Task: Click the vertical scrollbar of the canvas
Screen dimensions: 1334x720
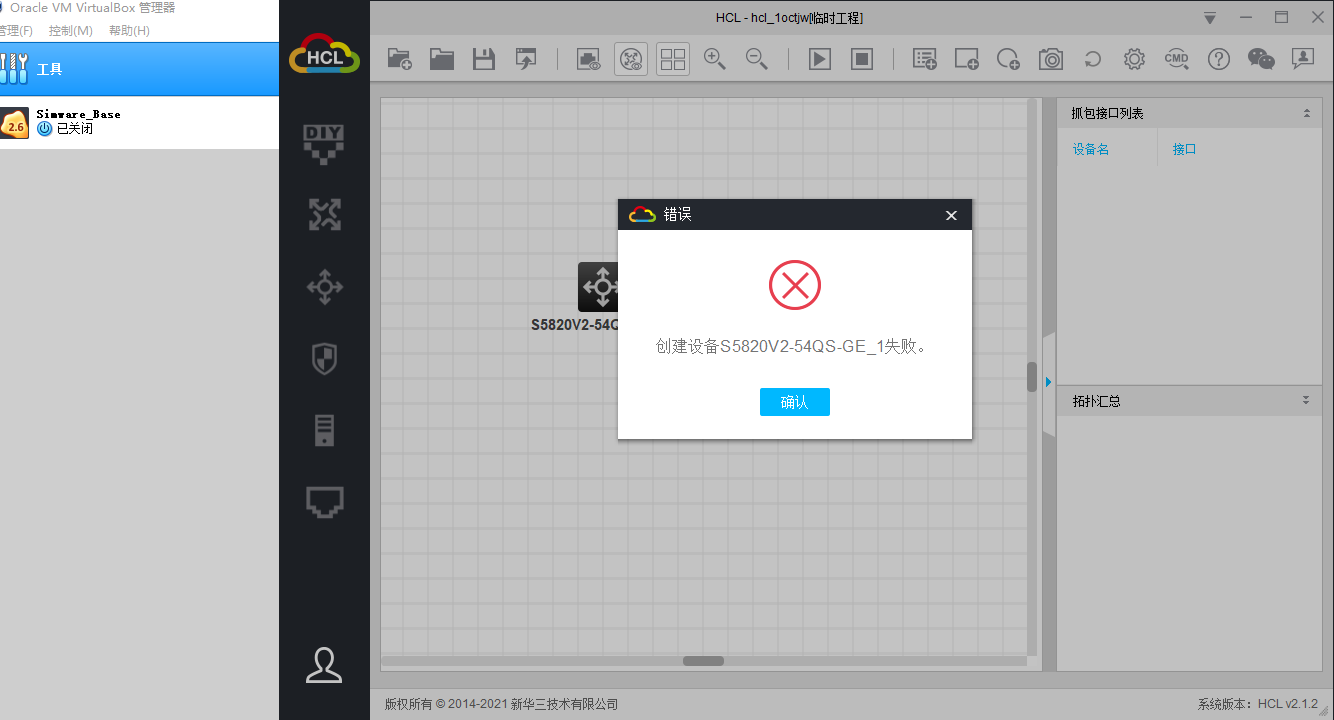Action: tap(1032, 377)
